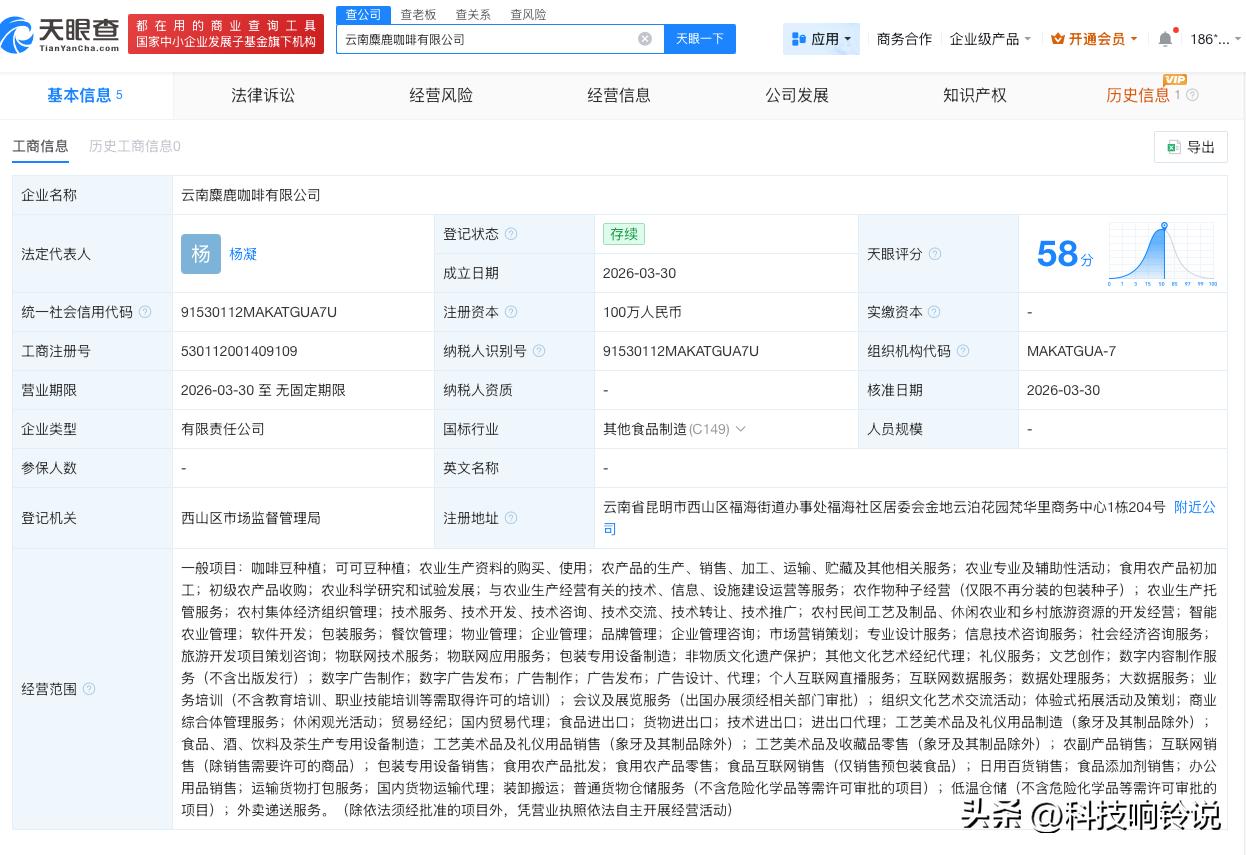The width and height of the screenshot is (1246, 855).
Task: Switch to the 知识产权 tab
Action: point(974,95)
